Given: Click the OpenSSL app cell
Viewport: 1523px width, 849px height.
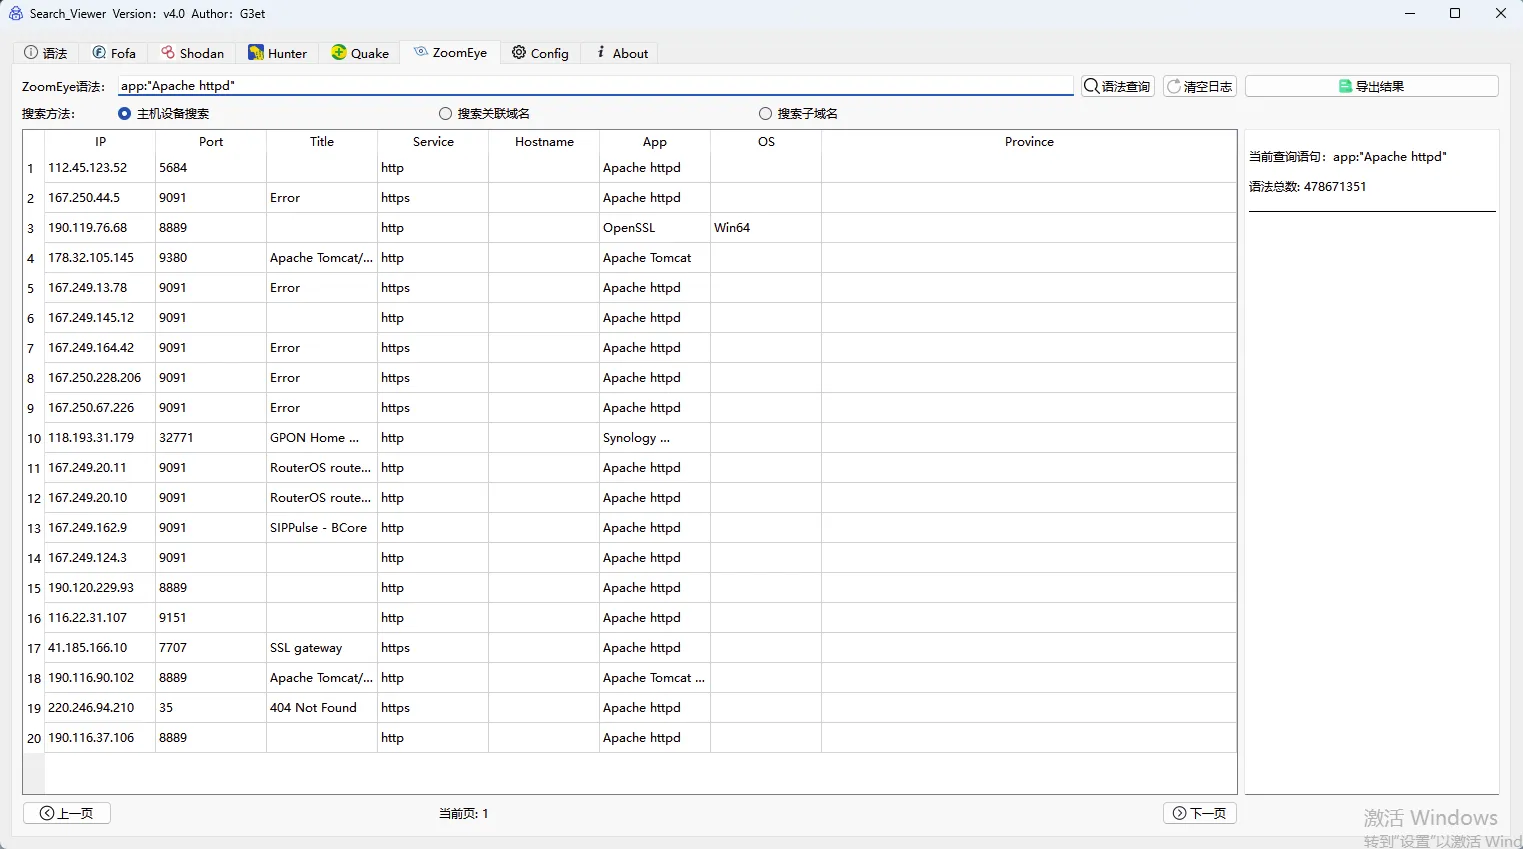Looking at the screenshot, I should point(655,228).
